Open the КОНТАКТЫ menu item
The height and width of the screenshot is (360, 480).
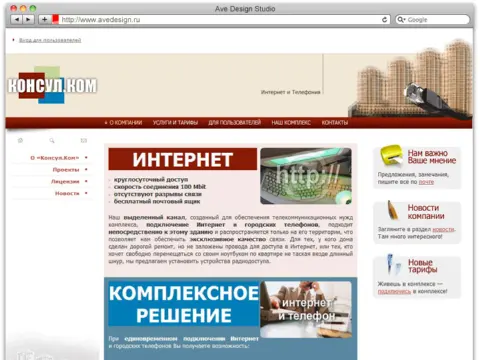click(335, 123)
